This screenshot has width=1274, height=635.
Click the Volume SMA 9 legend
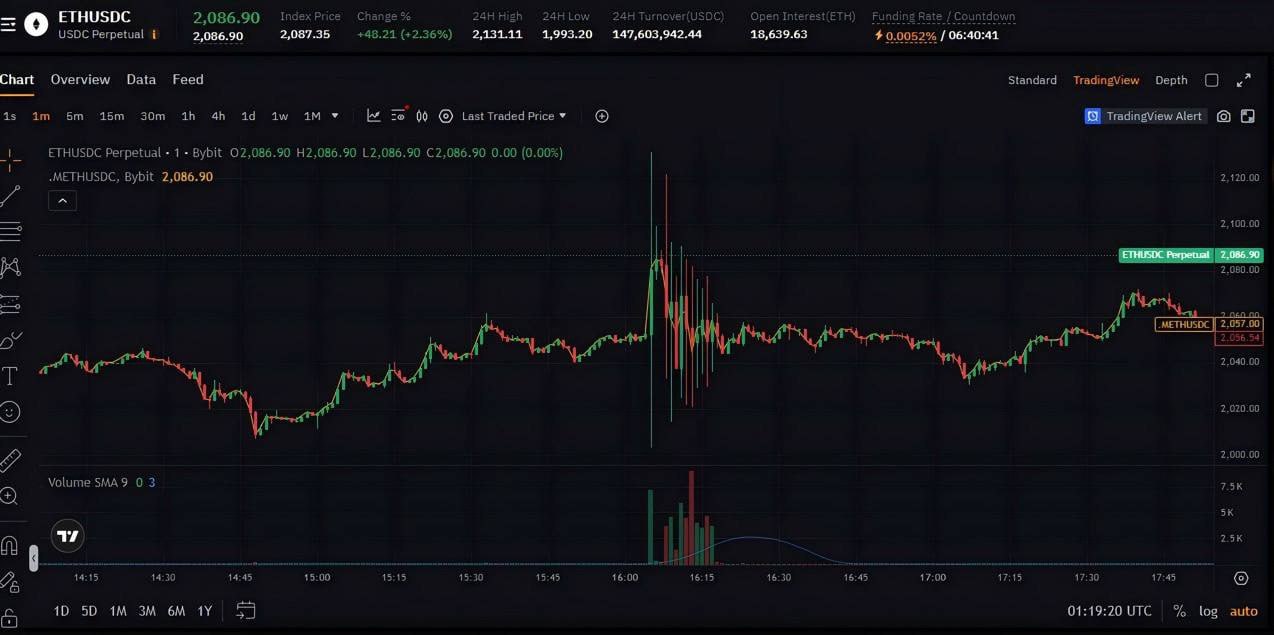(x=88, y=482)
